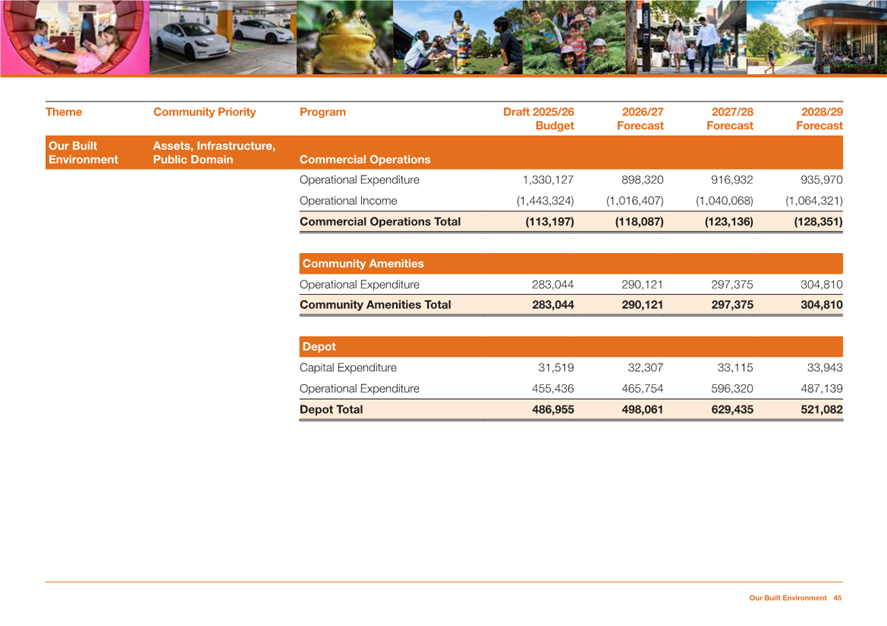
Task: Click Capital Expenditure value 33,115
Action: [x=735, y=368]
